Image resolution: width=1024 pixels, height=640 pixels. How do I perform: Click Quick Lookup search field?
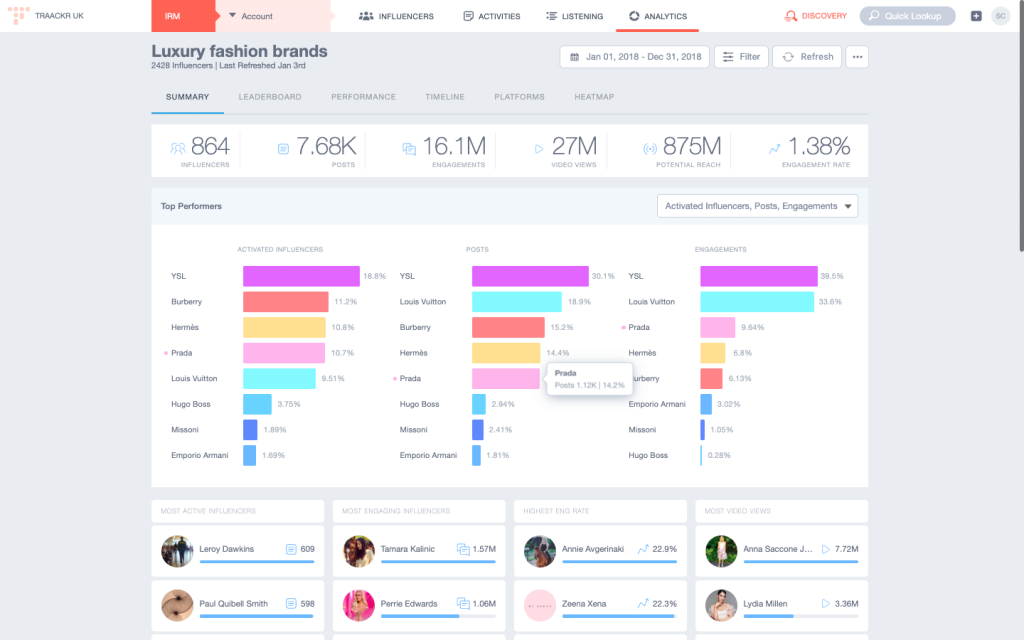point(908,16)
